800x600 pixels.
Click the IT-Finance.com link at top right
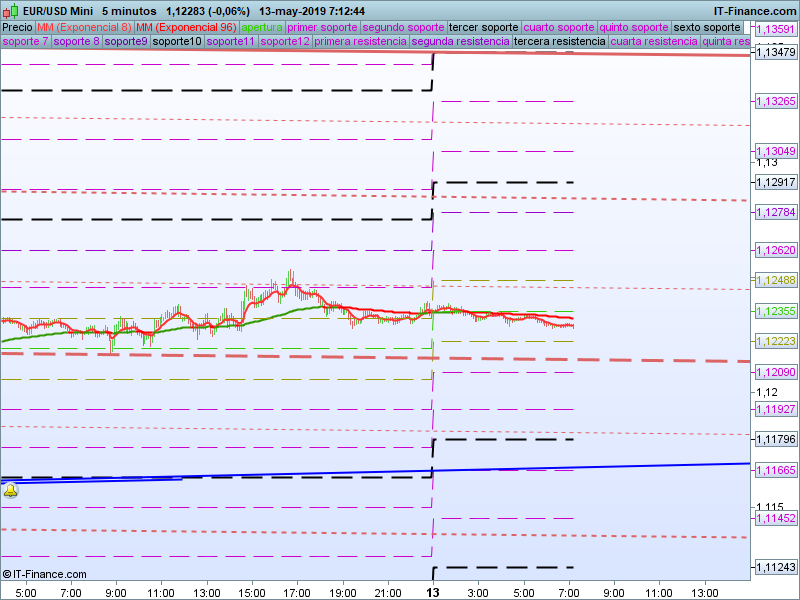(x=756, y=10)
